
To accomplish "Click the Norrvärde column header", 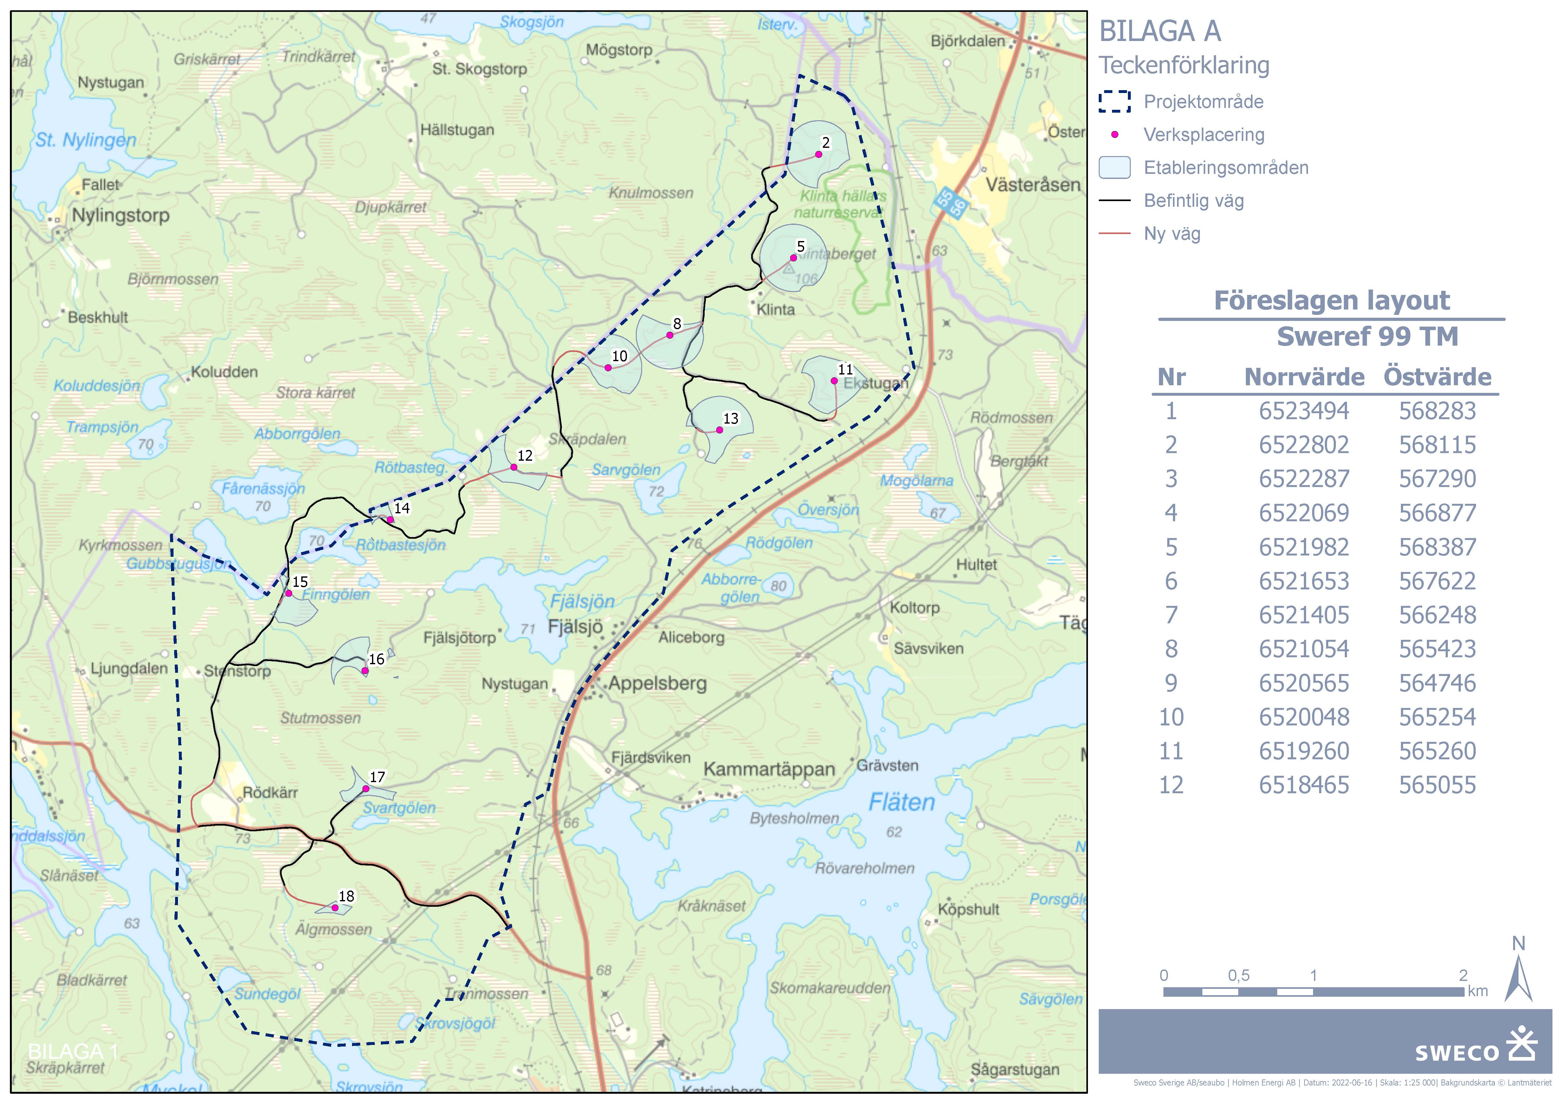I will pos(1303,377).
